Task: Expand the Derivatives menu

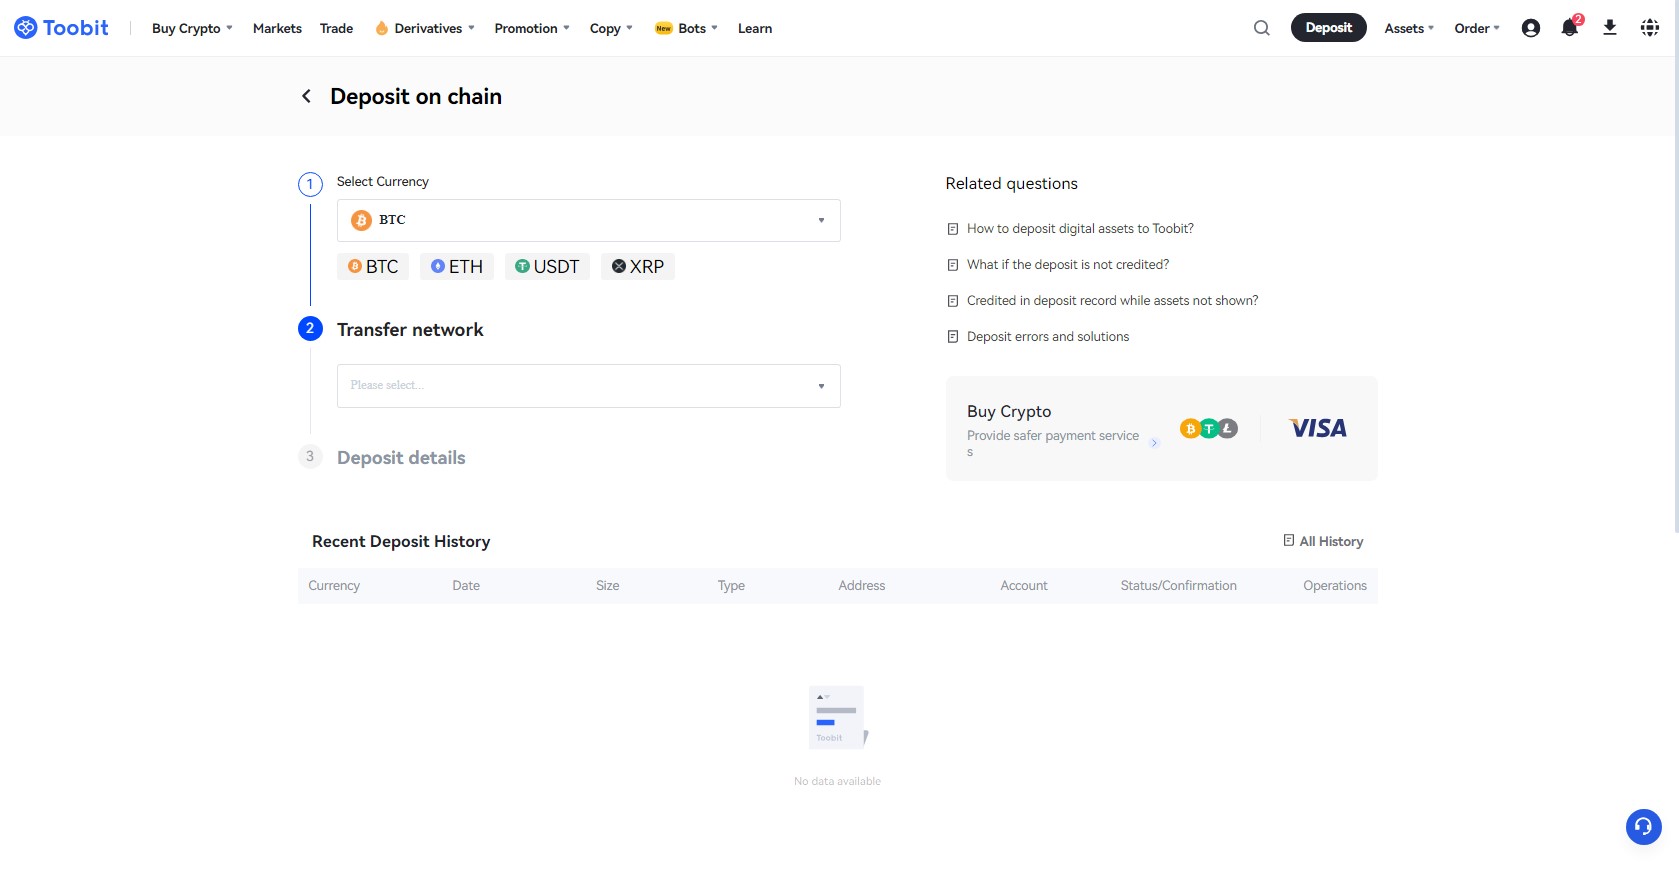Action: point(425,28)
